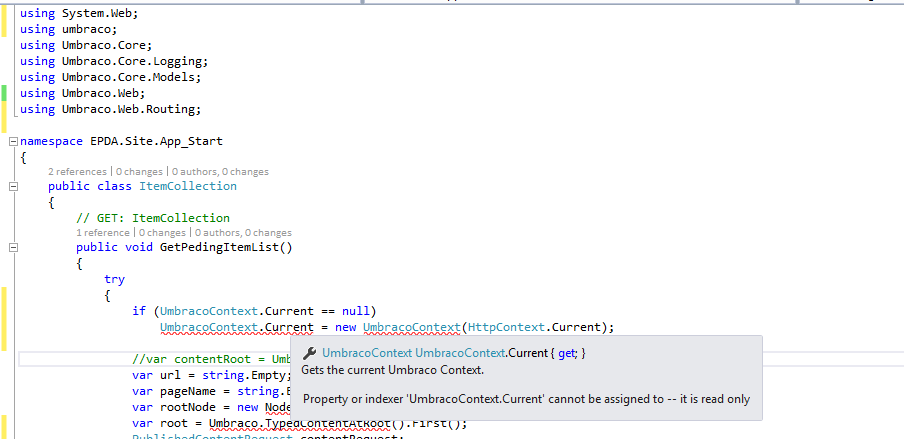
Task: Collapse the ItemCollection class outline
Action: tap(13, 186)
